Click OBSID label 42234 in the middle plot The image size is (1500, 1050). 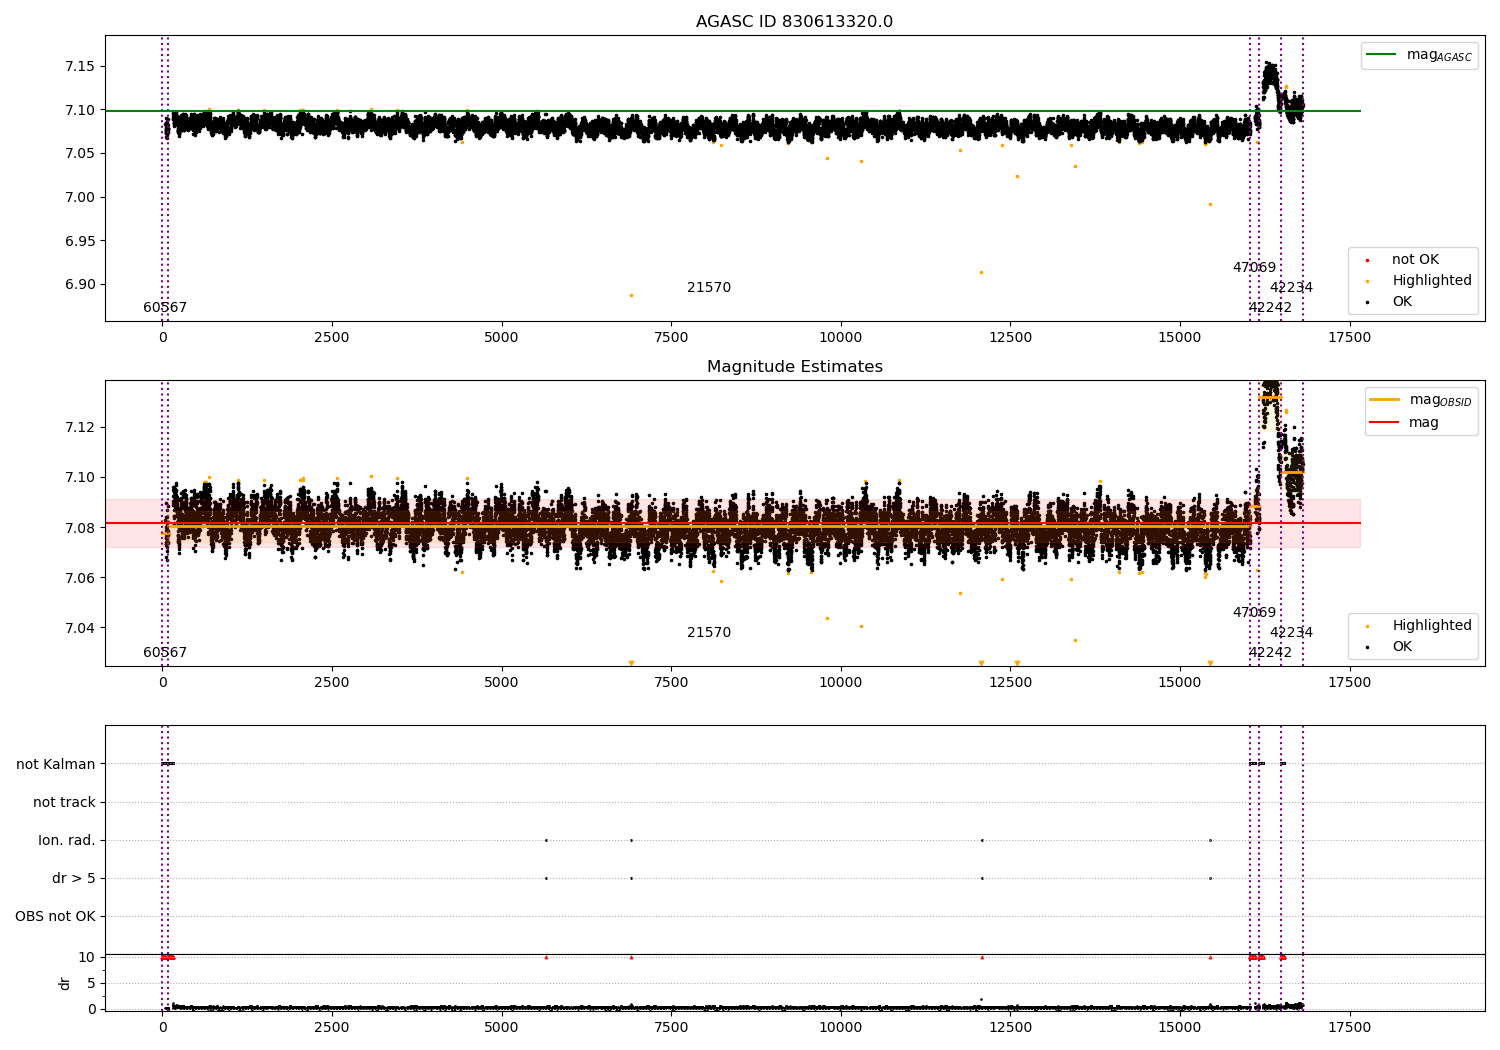(x=1291, y=633)
